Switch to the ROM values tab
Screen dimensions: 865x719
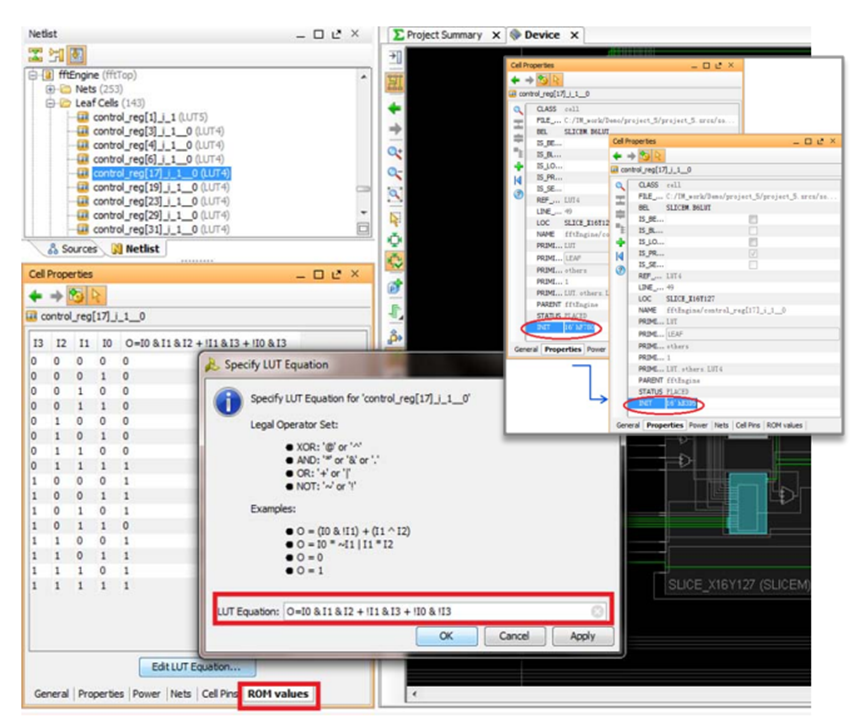278,694
